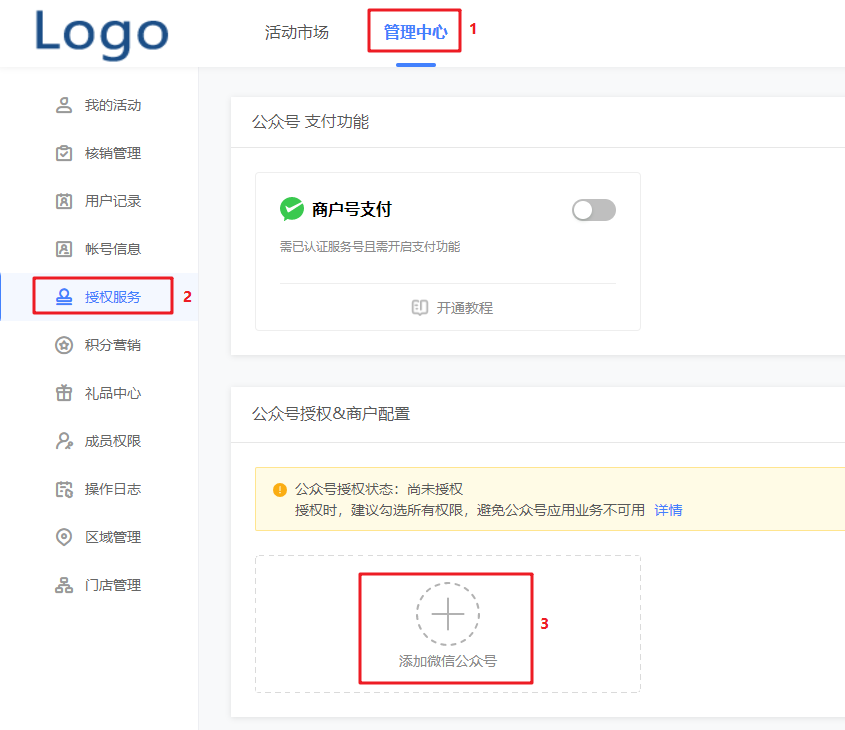The height and width of the screenshot is (730, 845).
Task: Click the plus circle to add account
Action: tap(447, 614)
